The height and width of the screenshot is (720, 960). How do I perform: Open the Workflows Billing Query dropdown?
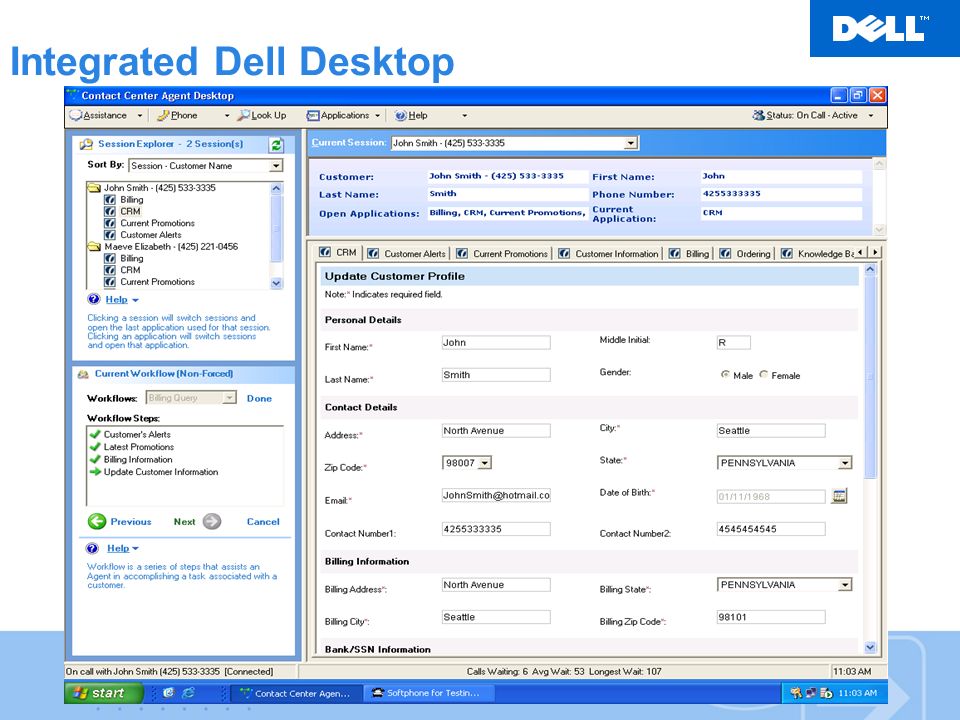pyautogui.click(x=229, y=398)
